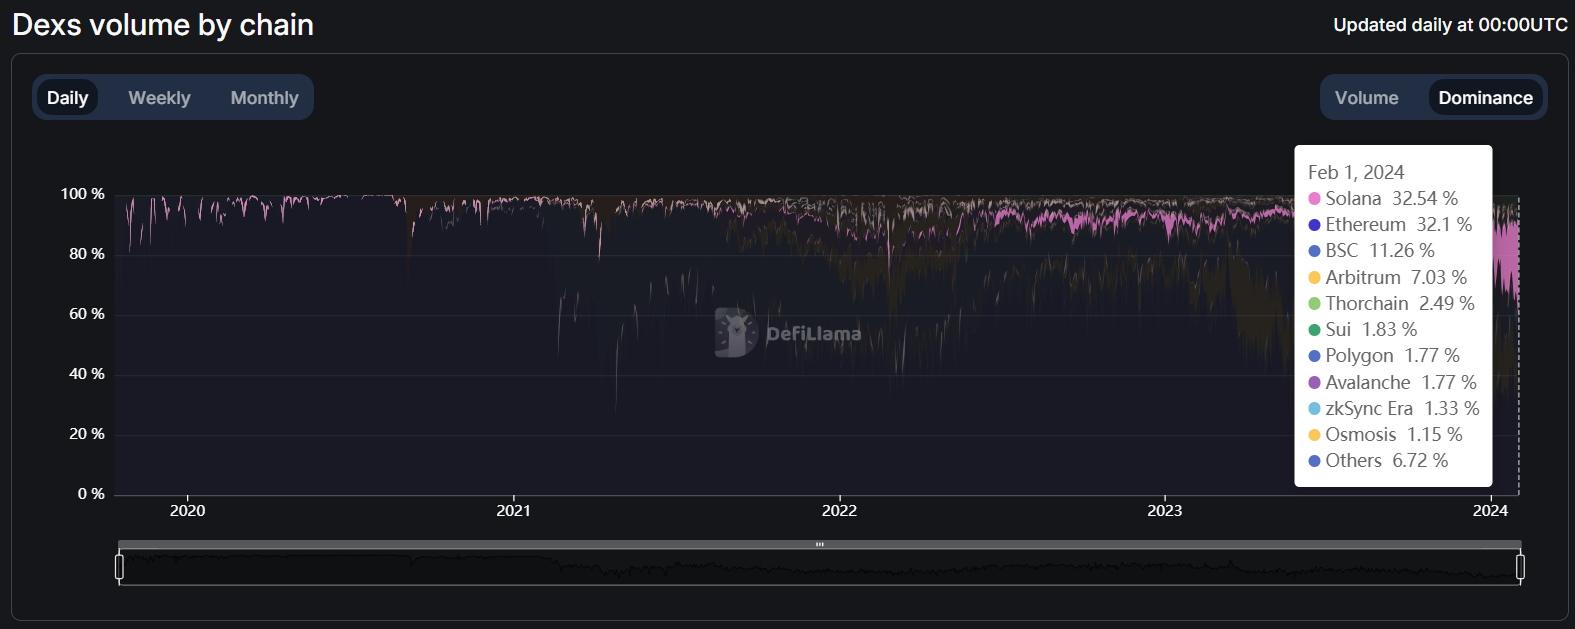Click the 'Polygon 1.77 %' tooltip row
The height and width of the screenshot is (629, 1575).
pos(1384,356)
